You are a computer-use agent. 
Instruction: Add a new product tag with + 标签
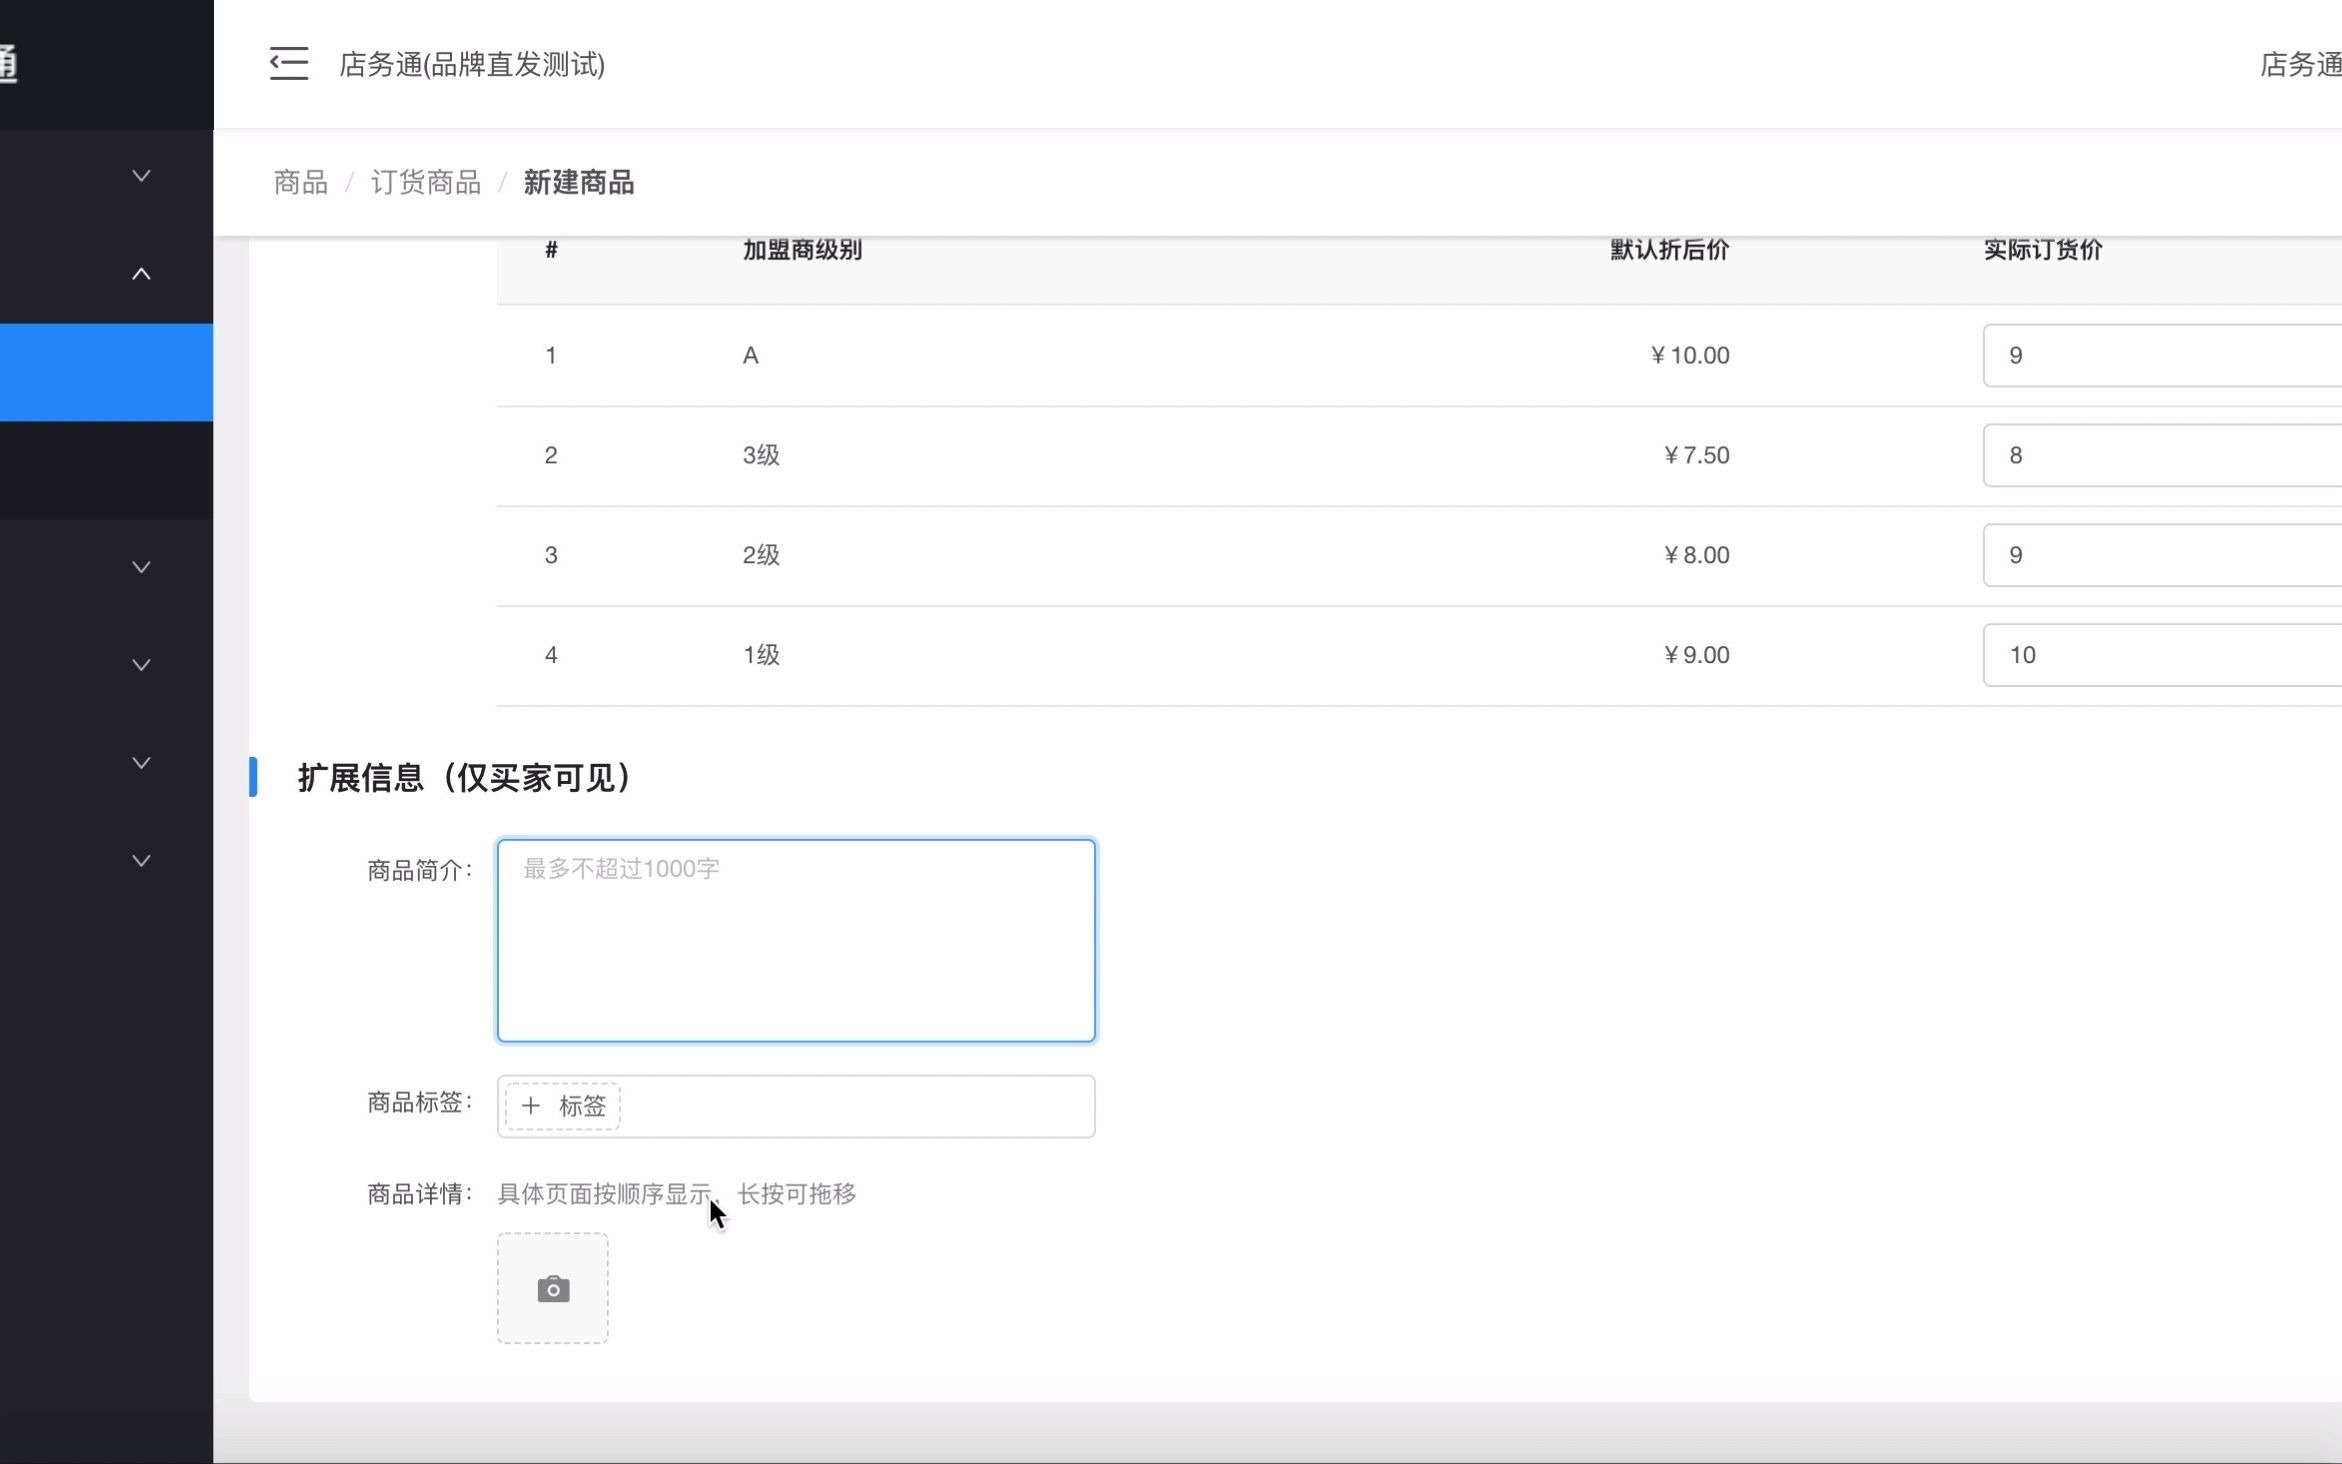[x=563, y=1106]
